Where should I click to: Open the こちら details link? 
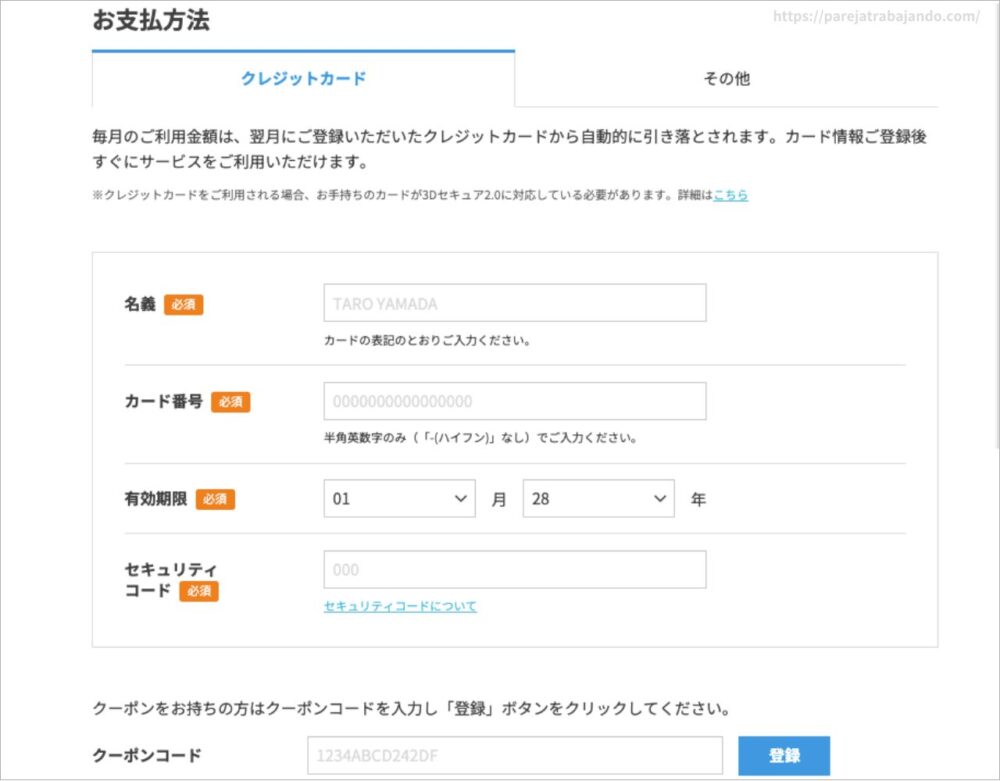point(730,195)
